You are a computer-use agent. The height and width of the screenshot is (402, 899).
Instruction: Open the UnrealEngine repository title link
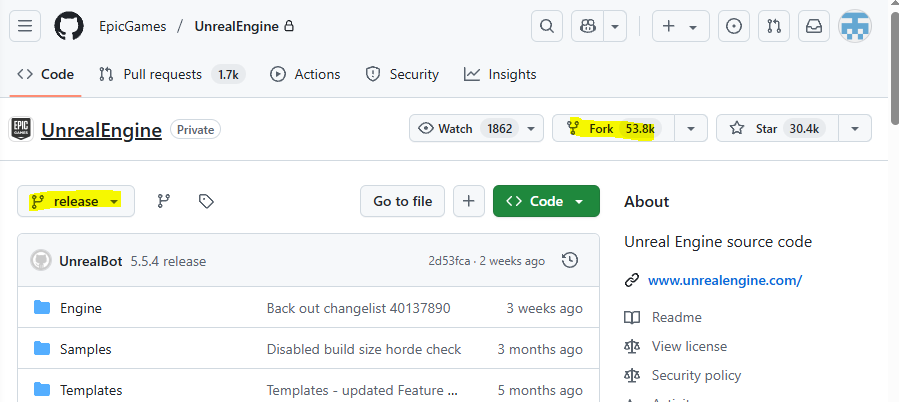(x=101, y=131)
